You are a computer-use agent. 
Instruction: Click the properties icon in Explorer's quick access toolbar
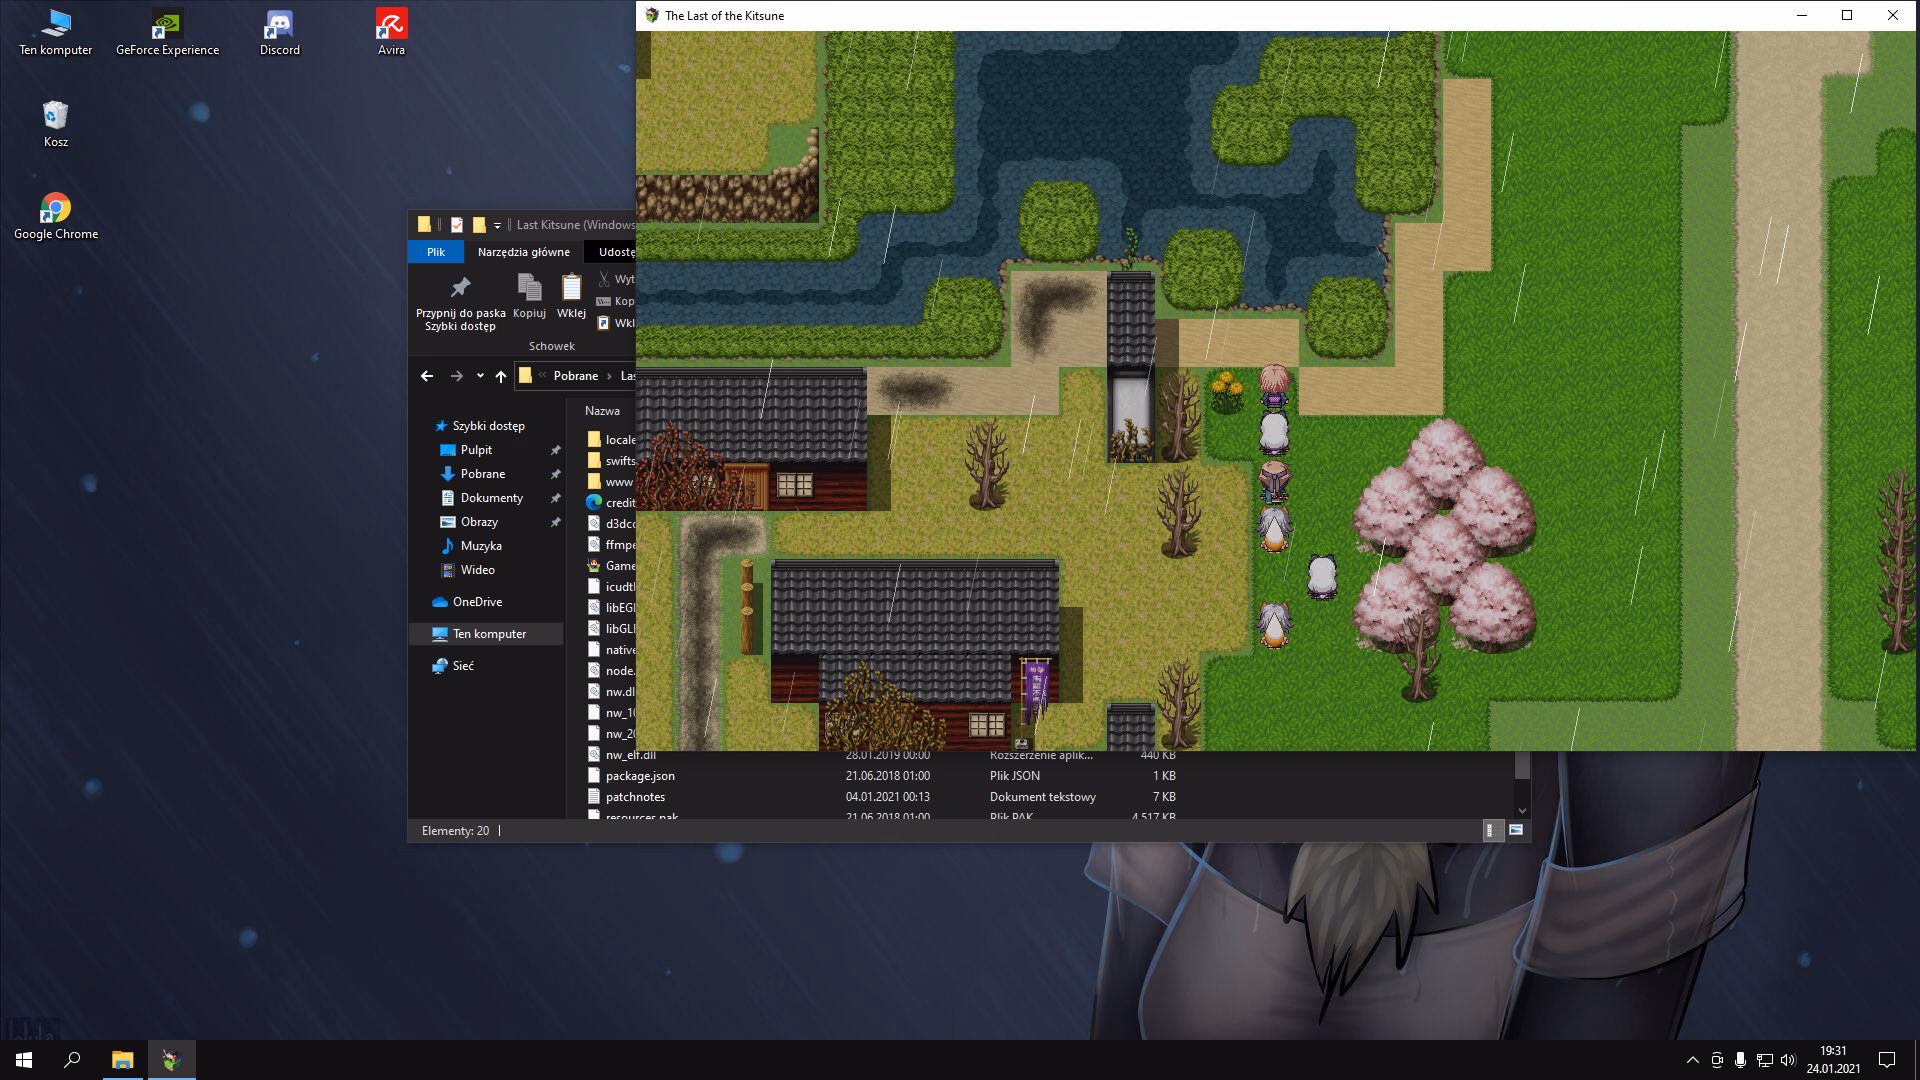pos(457,225)
